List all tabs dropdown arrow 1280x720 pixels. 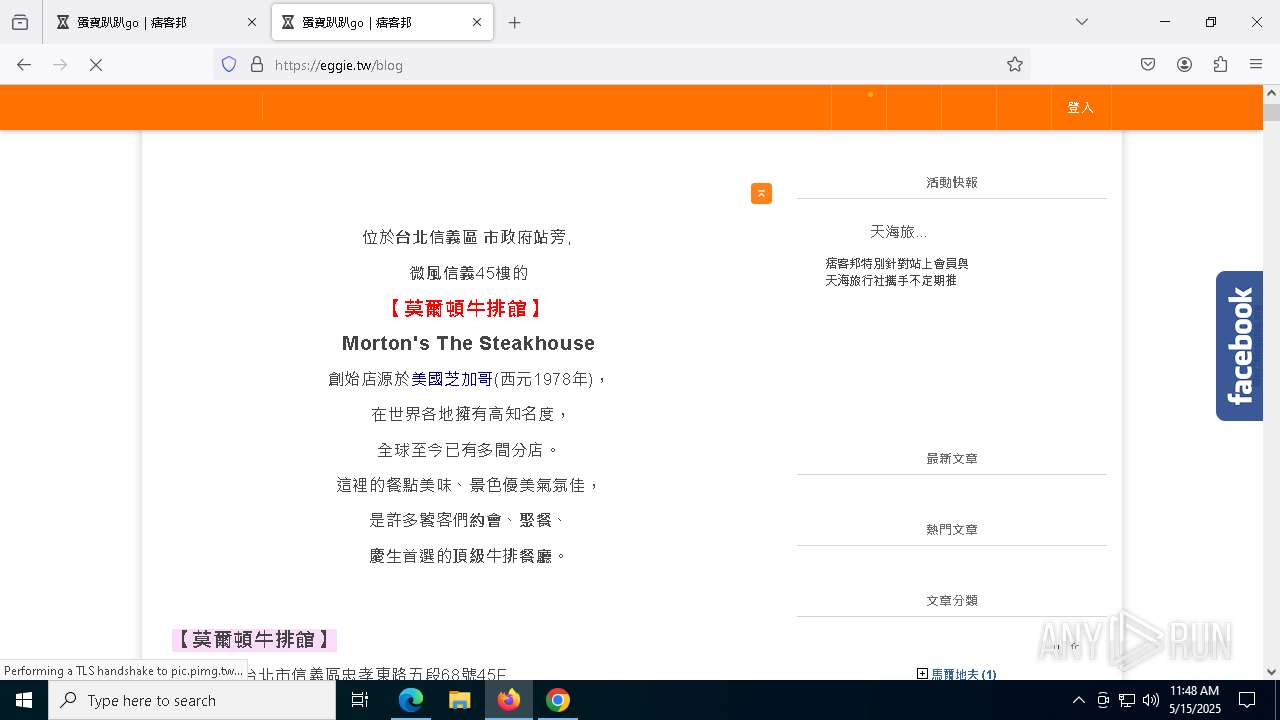[x=1081, y=22]
